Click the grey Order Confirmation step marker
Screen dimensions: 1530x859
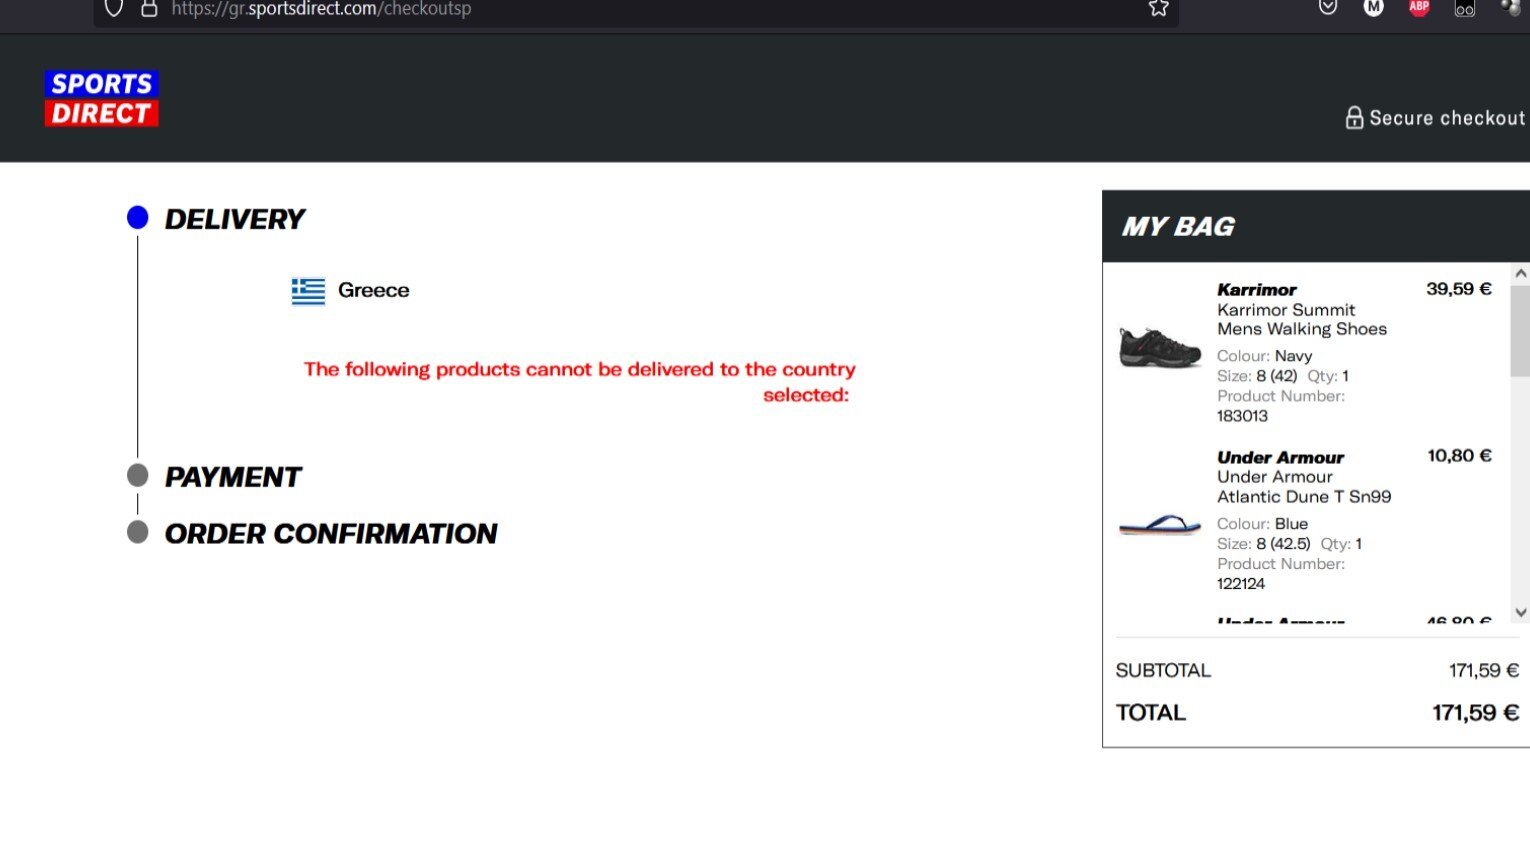point(138,532)
